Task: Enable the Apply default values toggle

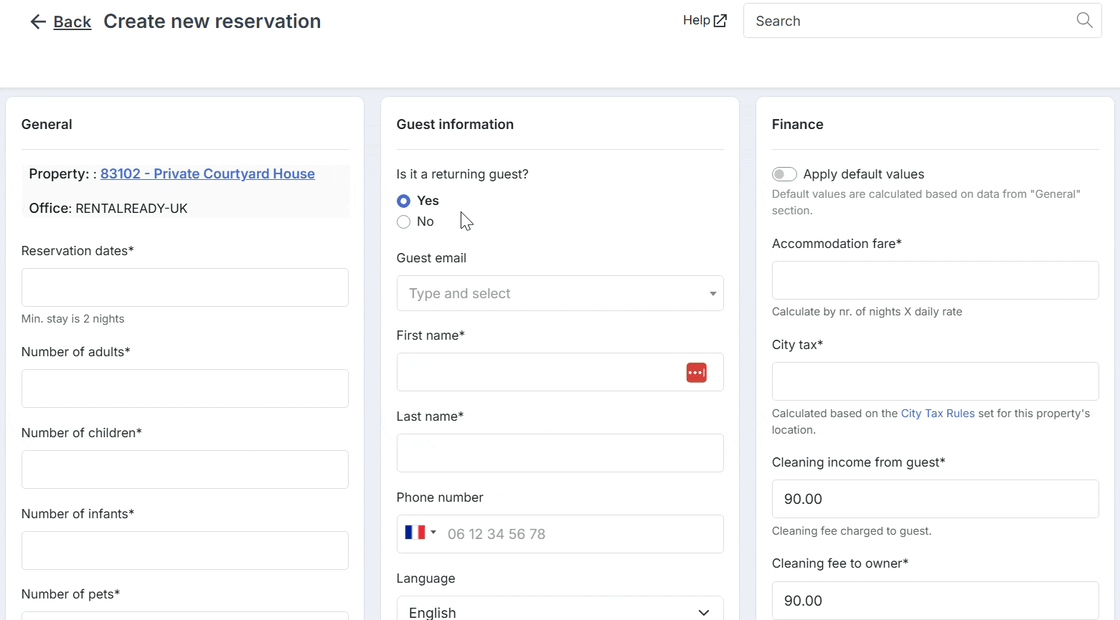Action: click(x=784, y=174)
